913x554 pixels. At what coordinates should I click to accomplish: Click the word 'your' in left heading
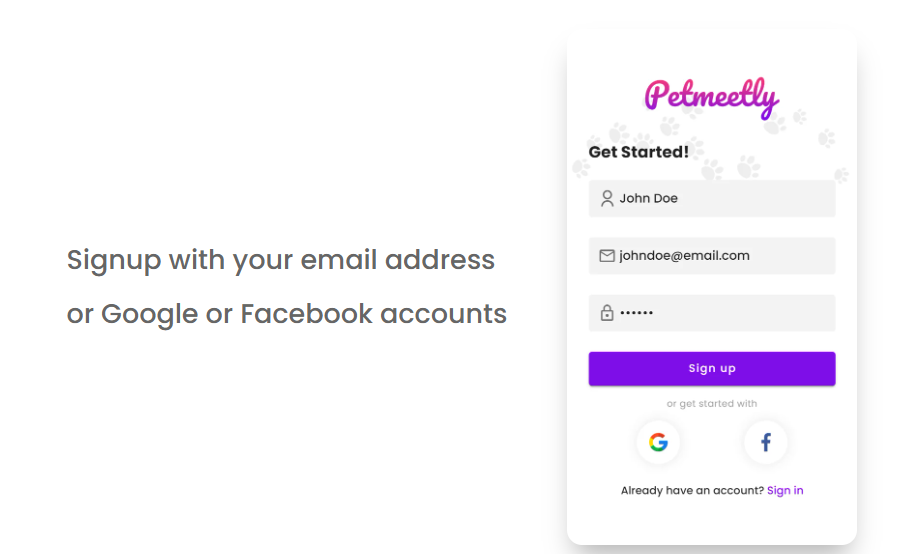[x=263, y=261]
